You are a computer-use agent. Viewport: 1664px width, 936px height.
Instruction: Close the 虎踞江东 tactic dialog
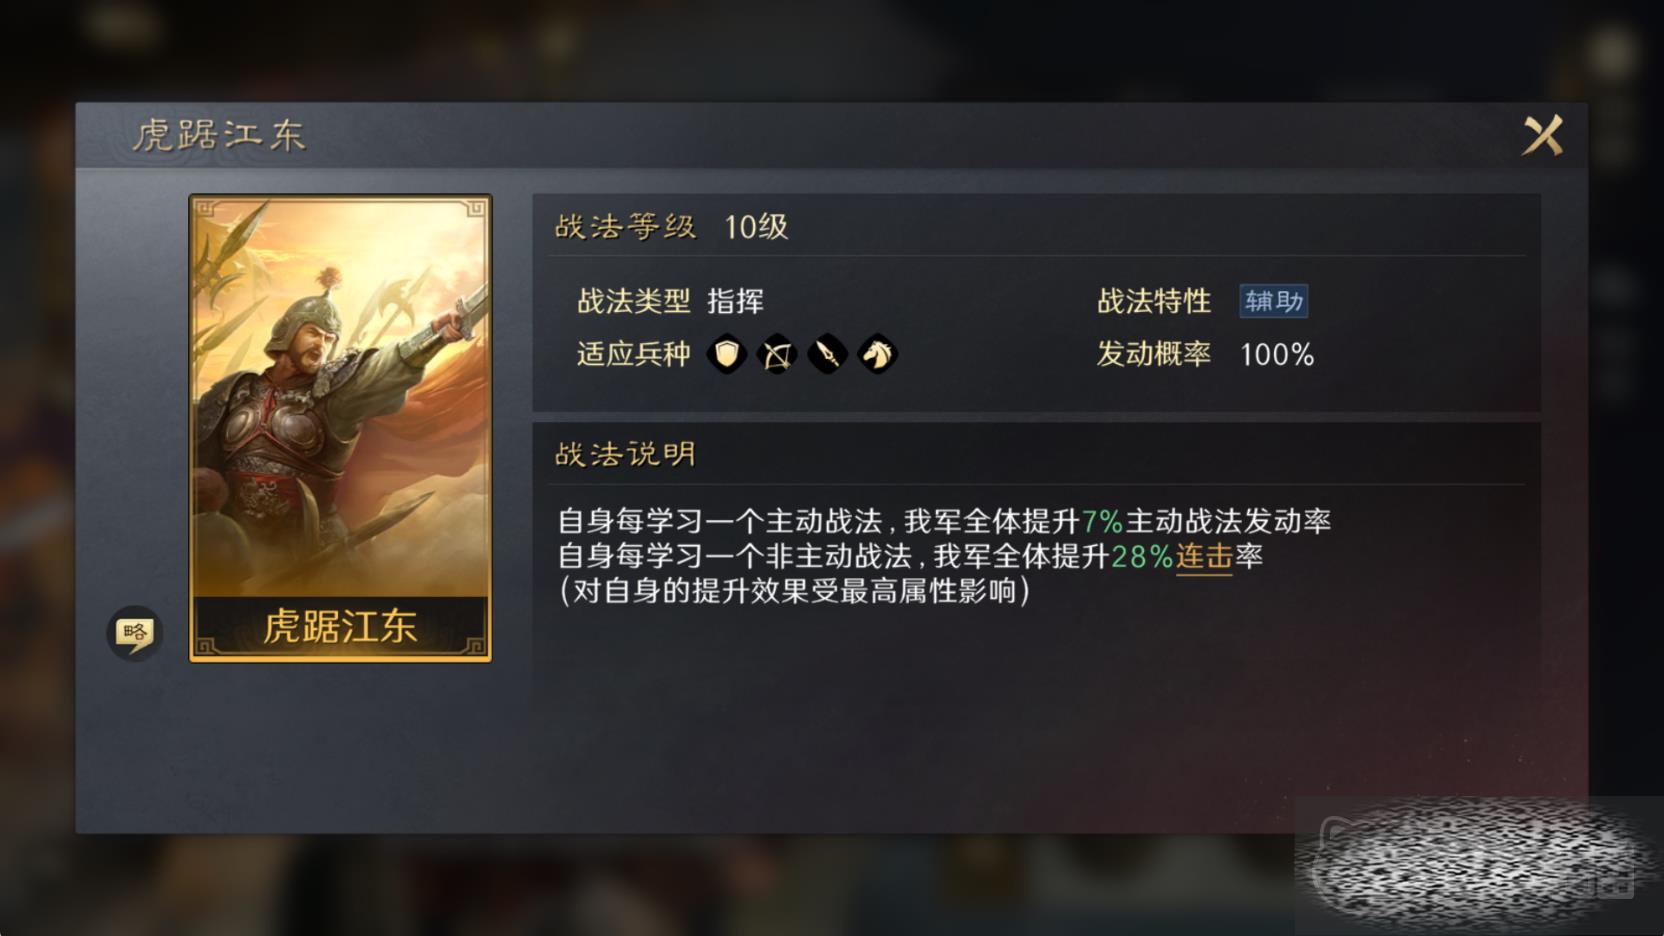coord(1542,135)
